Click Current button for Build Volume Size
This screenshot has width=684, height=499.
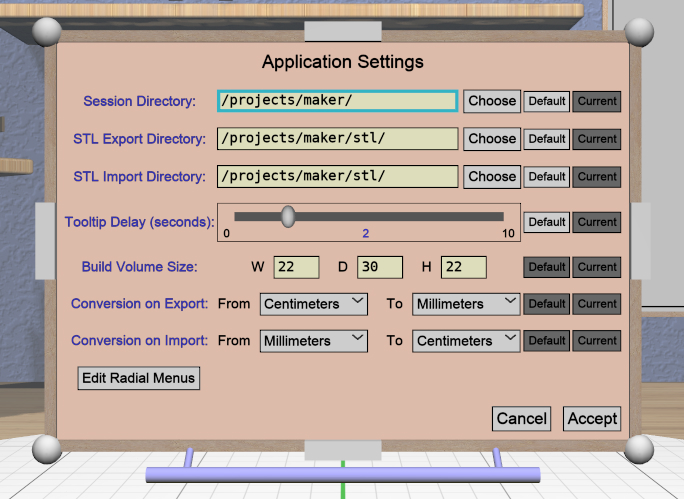coord(597,267)
